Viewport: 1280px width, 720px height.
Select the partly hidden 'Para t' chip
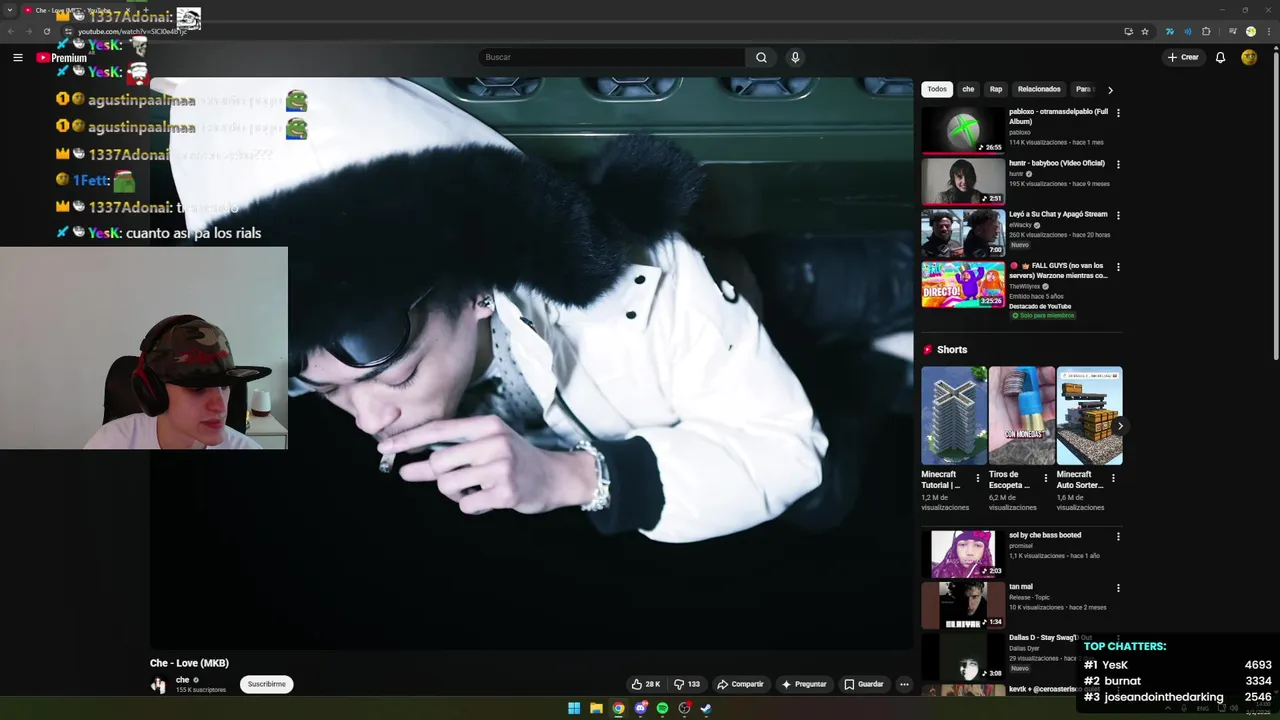(1084, 89)
